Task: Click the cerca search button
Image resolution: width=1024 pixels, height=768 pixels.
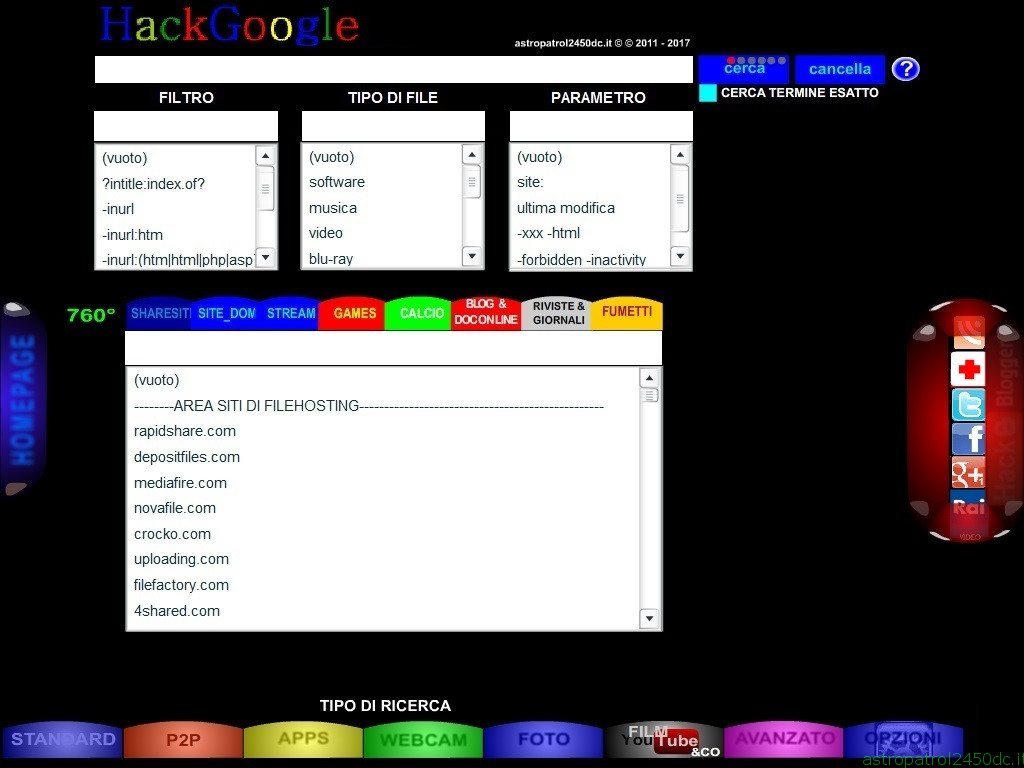Action: point(744,69)
